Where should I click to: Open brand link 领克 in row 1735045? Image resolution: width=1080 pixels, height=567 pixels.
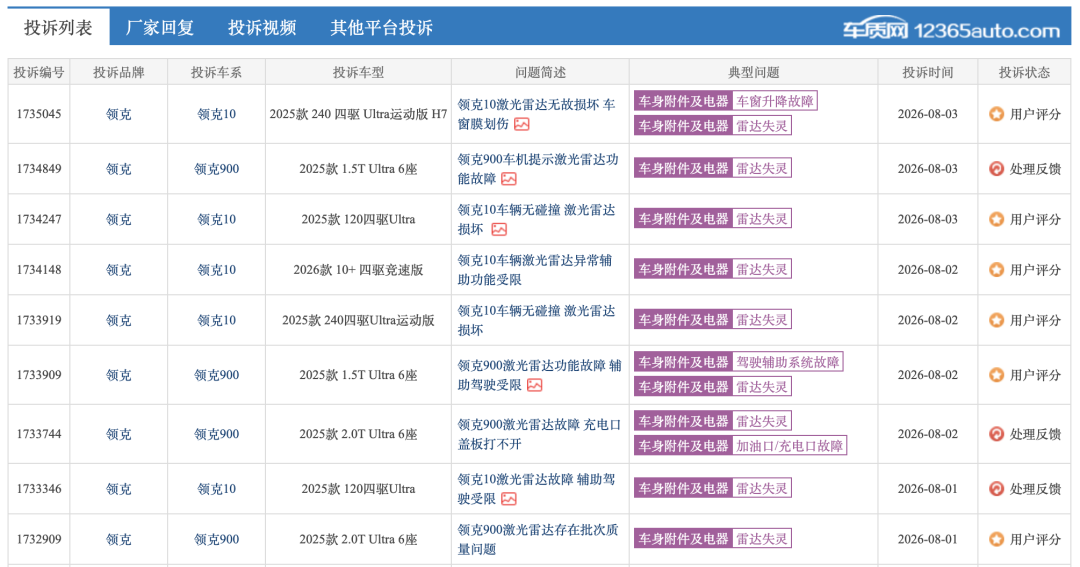tap(118, 114)
